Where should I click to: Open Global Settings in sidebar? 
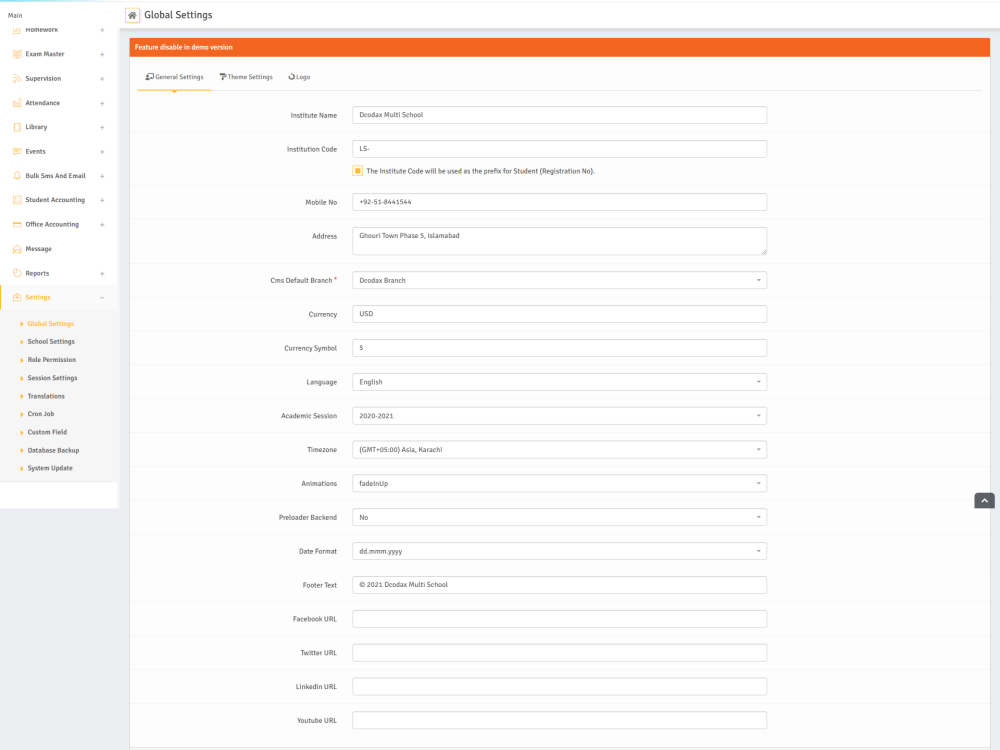click(50, 323)
